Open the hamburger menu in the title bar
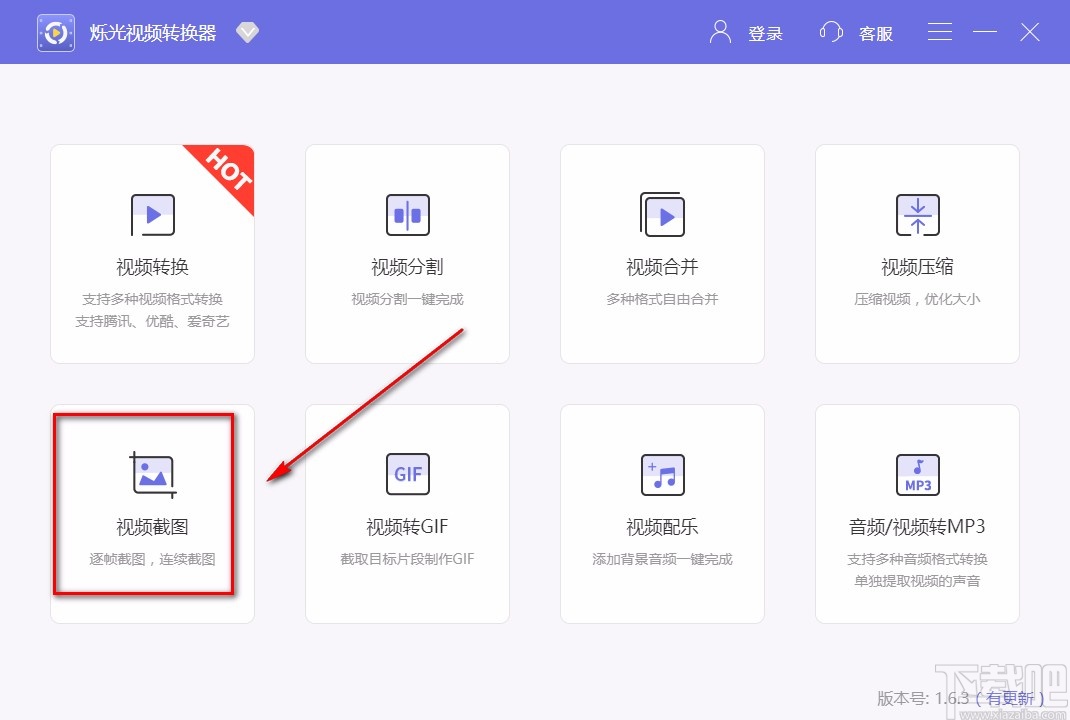This screenshot has height=720, width=1070. 939,31
